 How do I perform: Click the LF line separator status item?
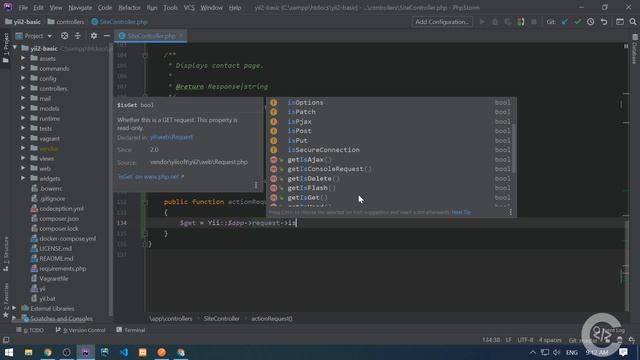(509, 340)
